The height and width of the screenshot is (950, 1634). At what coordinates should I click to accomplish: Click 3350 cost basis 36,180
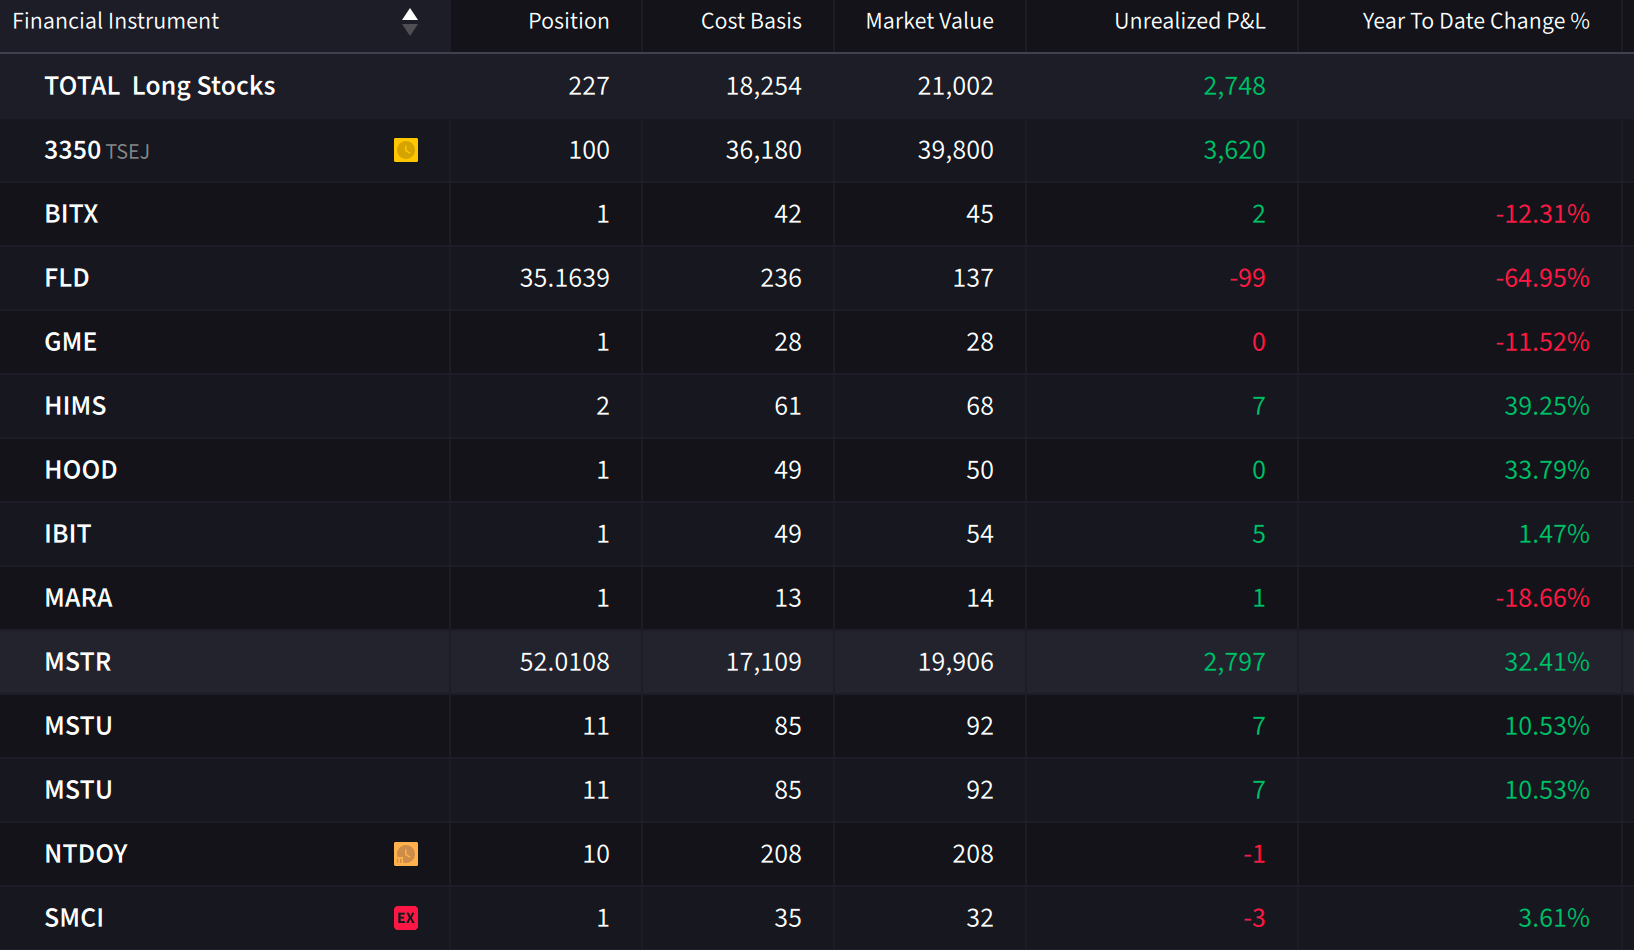tap(764, 150)
